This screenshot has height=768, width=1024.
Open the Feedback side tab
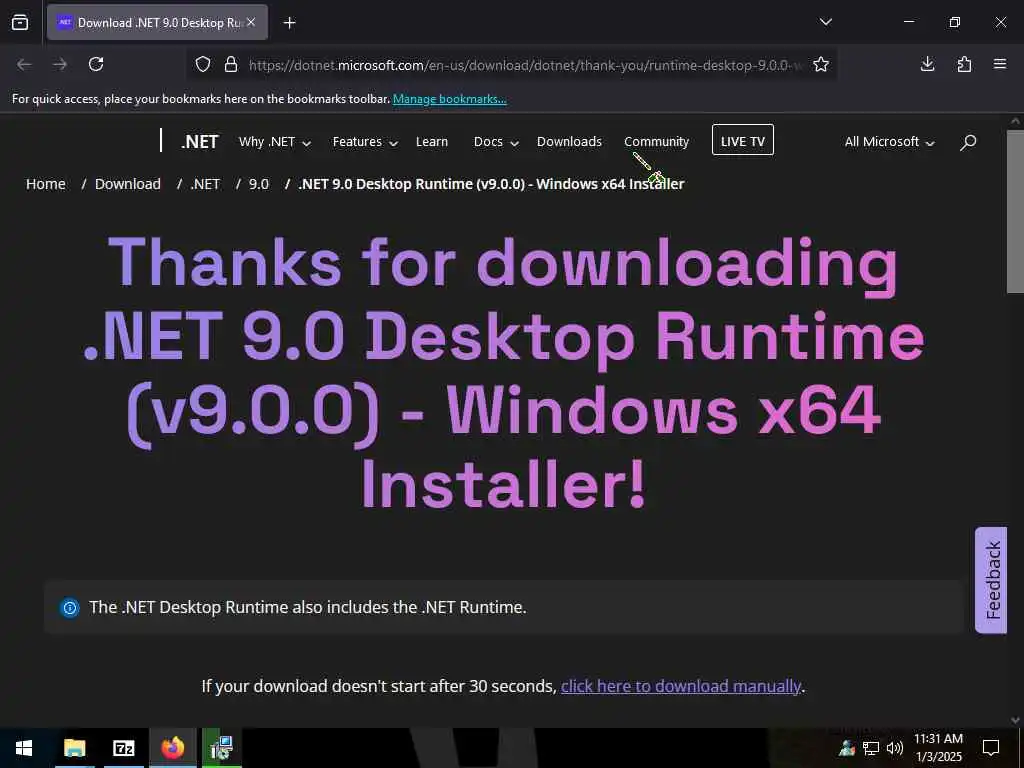[991, 580]
